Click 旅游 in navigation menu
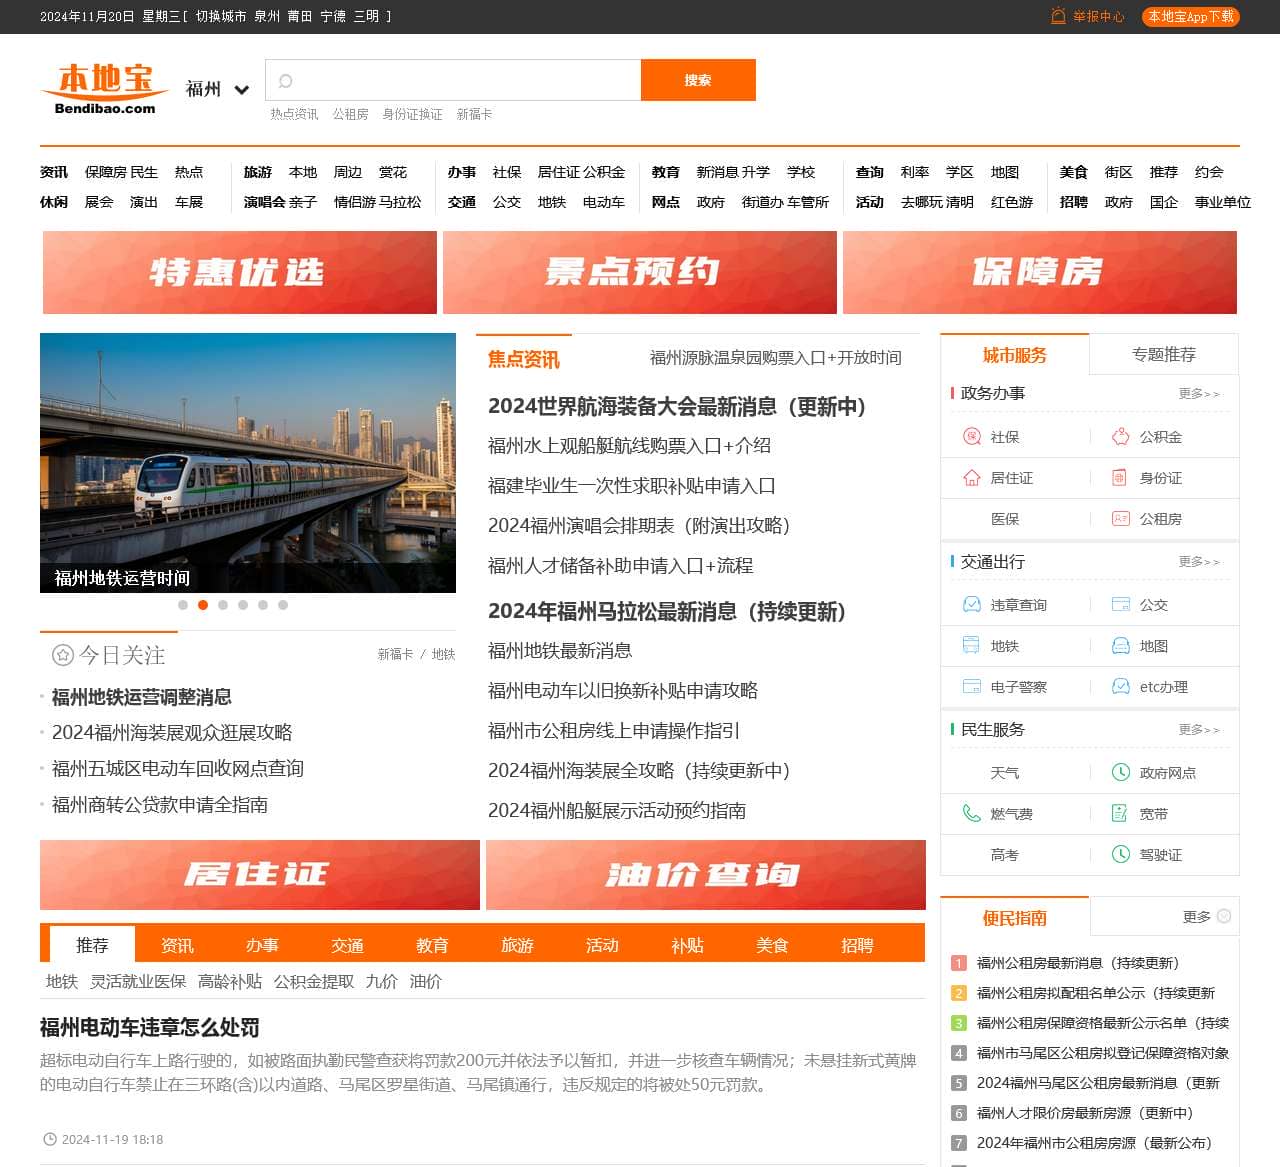Image resolution: width=1280 pixels, height=1167 pixels. [x=258, y=172]
